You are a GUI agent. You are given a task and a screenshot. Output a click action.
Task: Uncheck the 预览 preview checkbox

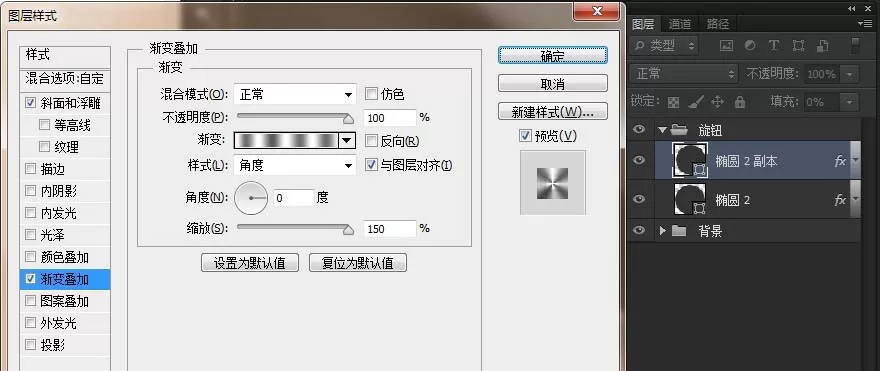tap(525, 135)
